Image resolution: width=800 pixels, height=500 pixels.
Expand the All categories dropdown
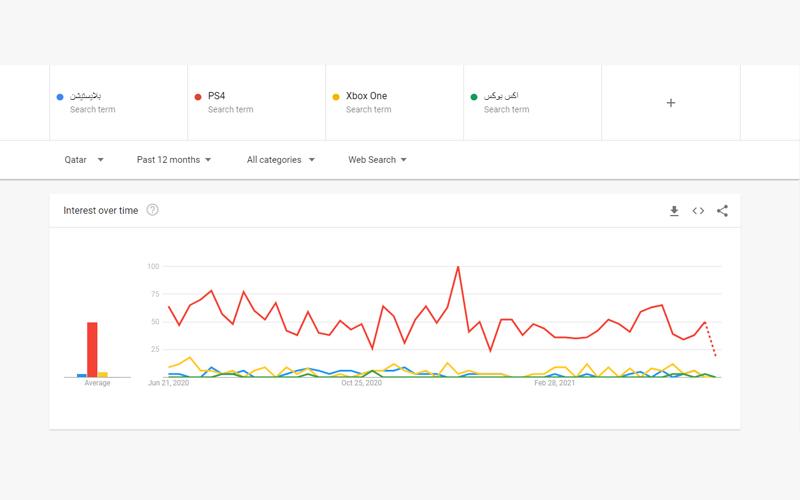280,159
